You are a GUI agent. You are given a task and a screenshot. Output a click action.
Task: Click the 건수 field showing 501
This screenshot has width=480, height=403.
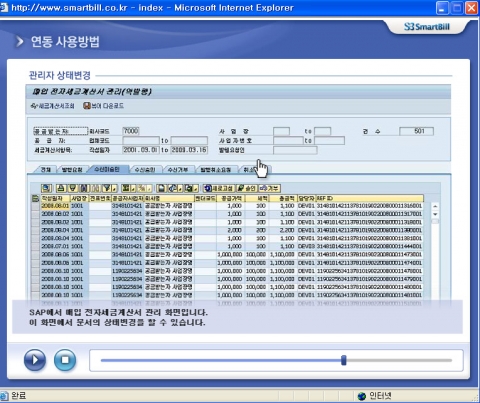(417, 131)
